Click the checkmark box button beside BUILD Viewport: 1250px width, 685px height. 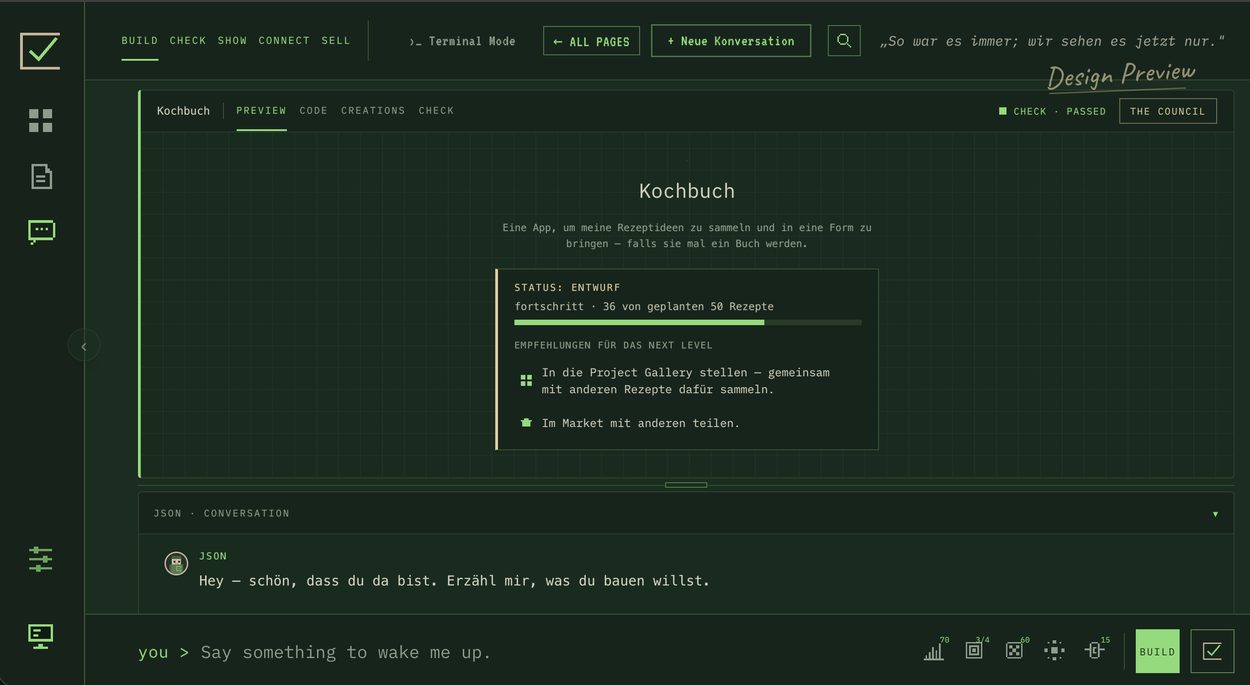click(x=1212, y=651)
